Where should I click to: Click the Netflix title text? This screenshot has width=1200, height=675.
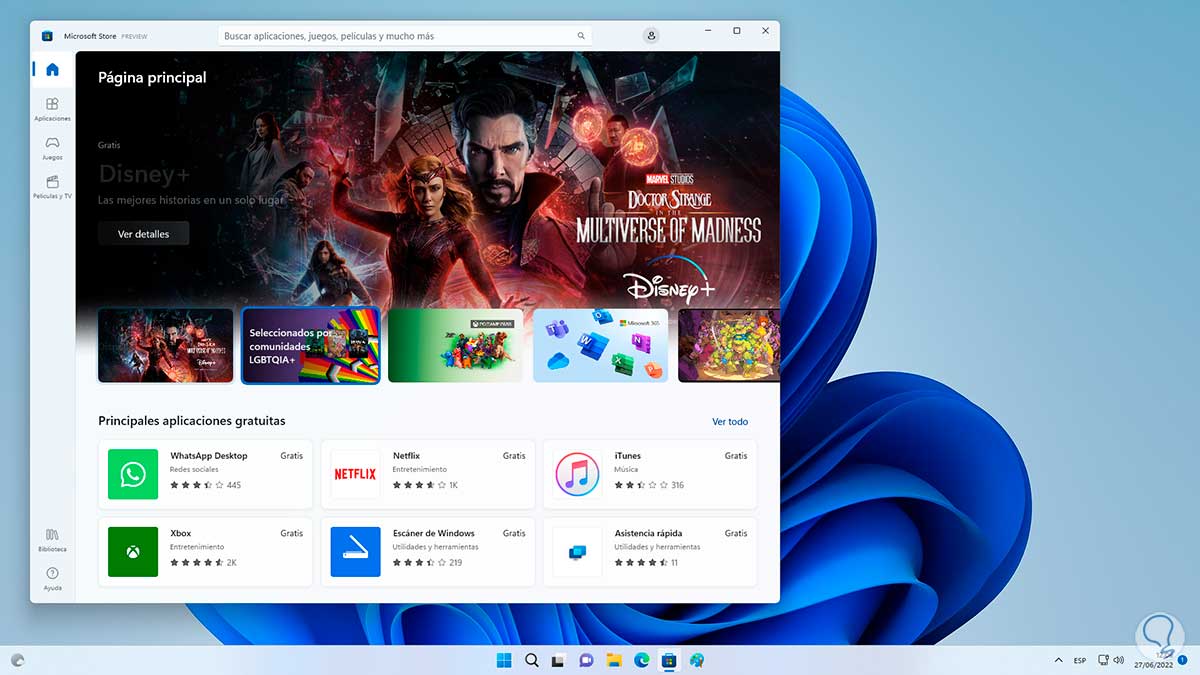tap(406, 456)
